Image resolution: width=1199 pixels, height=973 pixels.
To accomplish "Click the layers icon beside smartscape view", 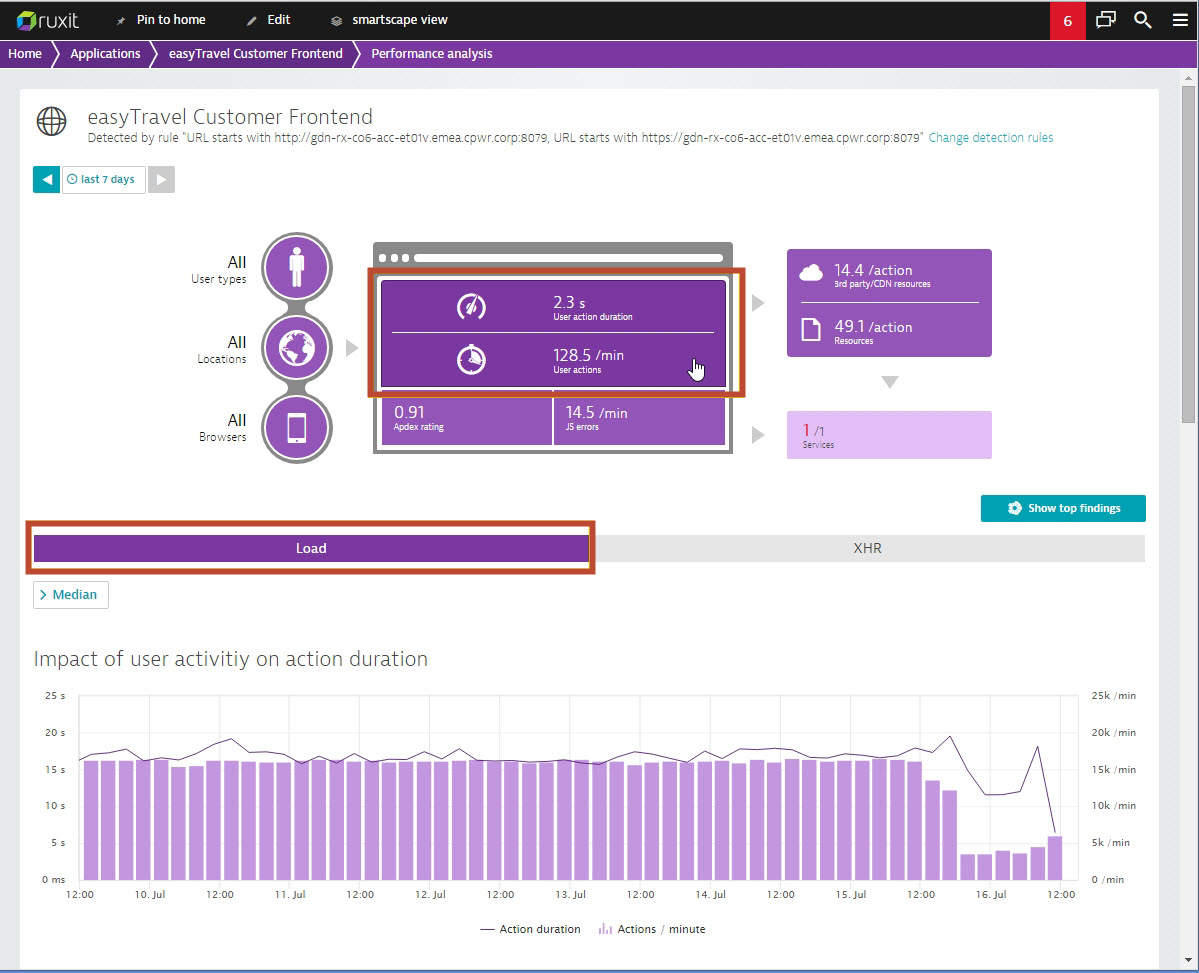I will (x=336, y=21).
